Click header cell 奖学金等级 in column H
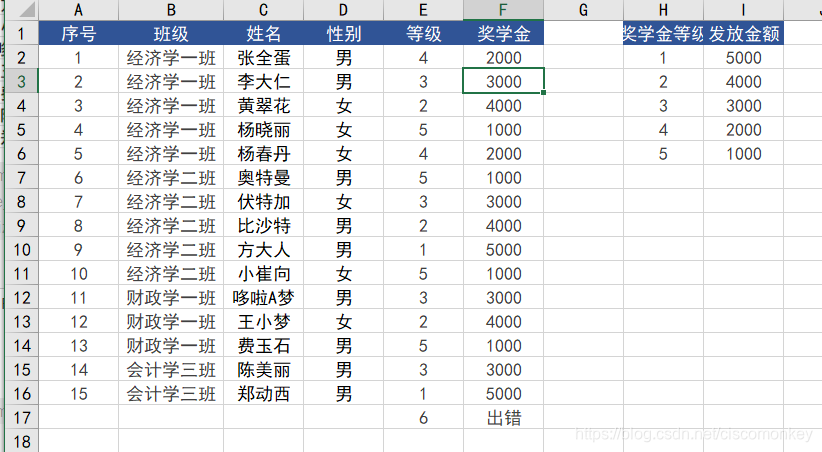Viewport: 822px width, 452px height. click(x=663, y=34)
